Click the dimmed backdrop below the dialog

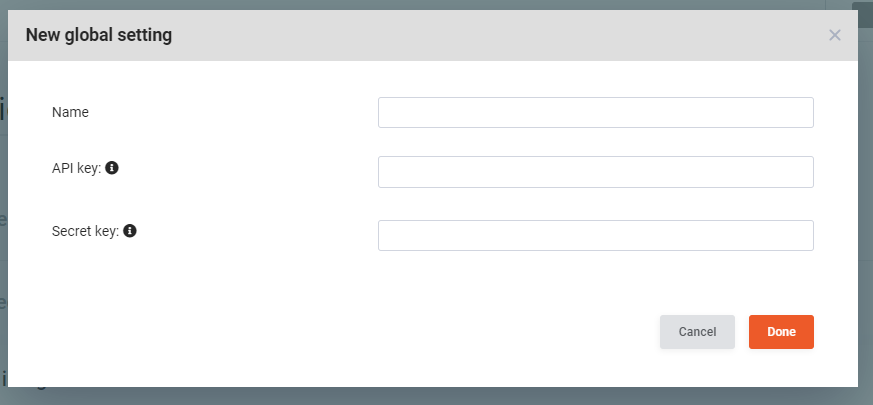click(436, 397)
